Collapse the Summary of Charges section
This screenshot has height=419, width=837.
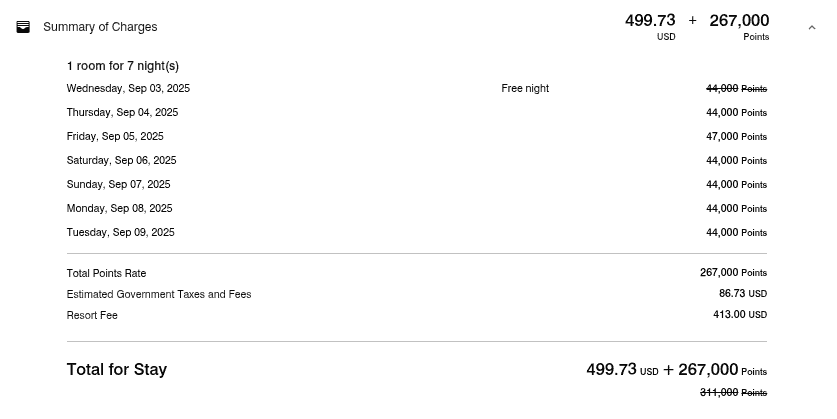tap(812, 27)
